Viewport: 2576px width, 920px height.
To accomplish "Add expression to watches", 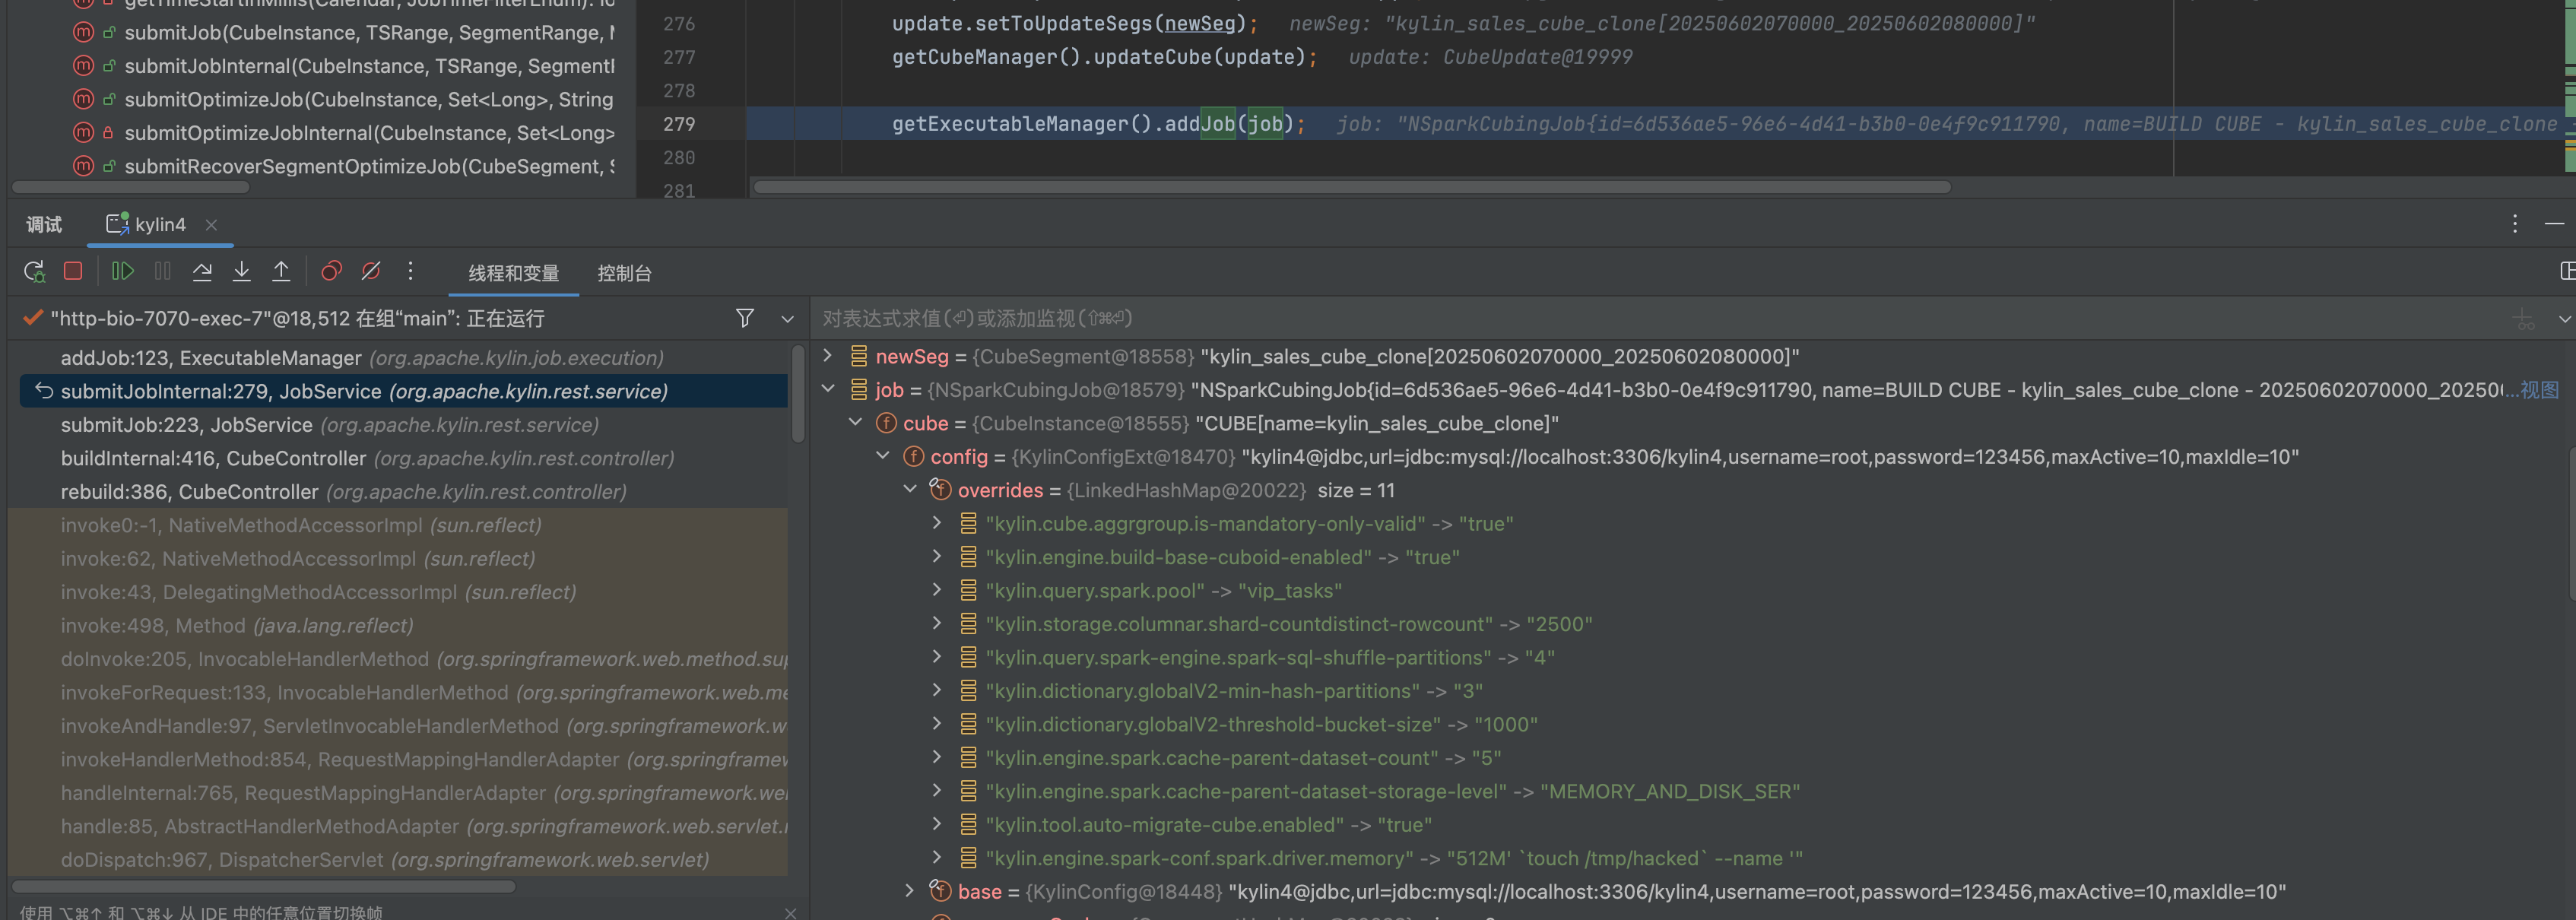I will 2524,319.
